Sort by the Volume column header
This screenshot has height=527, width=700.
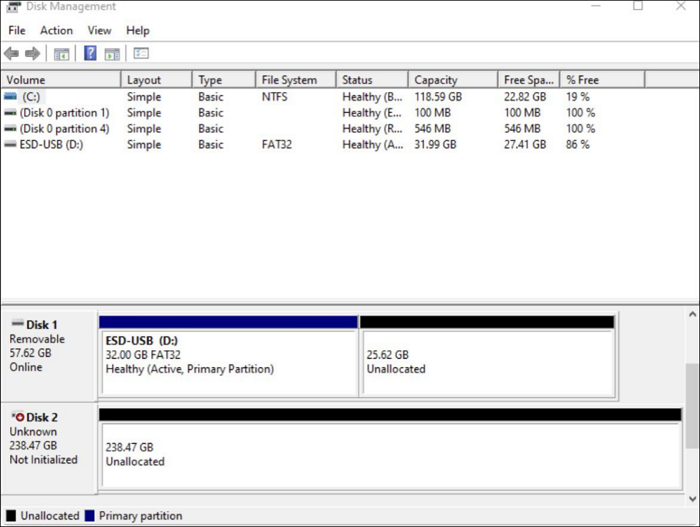[60, 80]
